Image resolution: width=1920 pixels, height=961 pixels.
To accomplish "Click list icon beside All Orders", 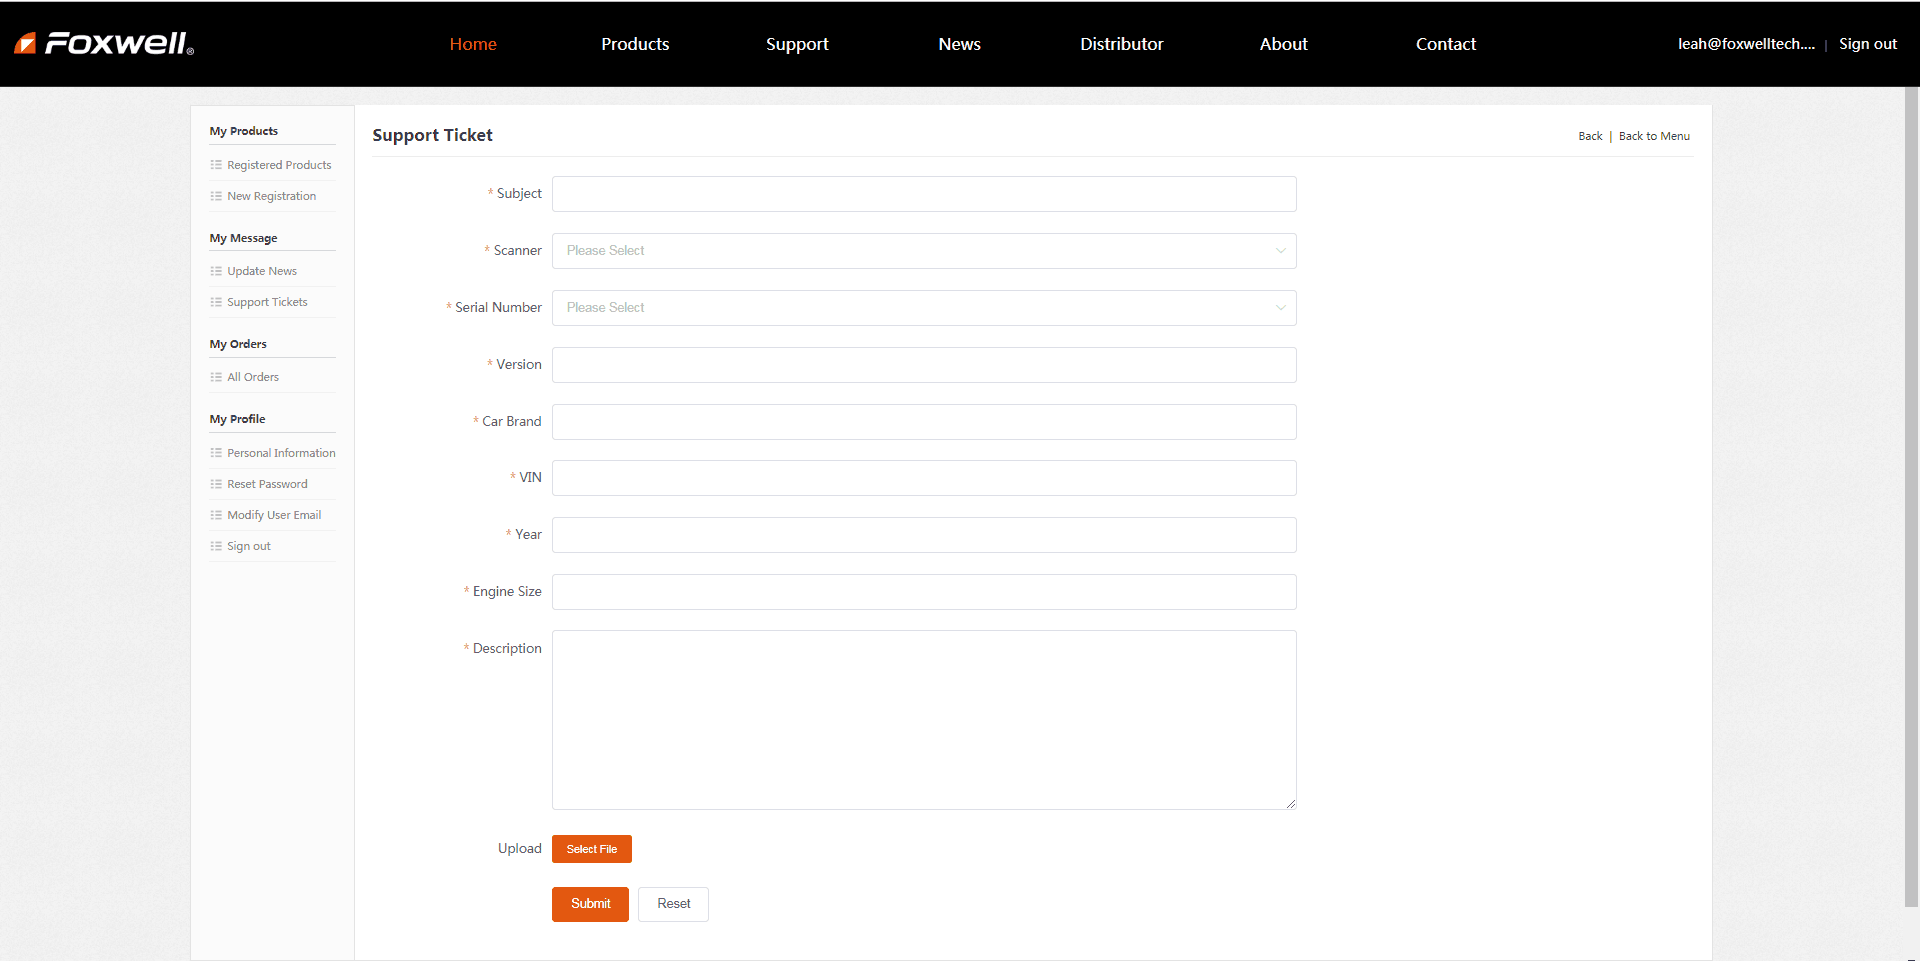I will [216, 377].
